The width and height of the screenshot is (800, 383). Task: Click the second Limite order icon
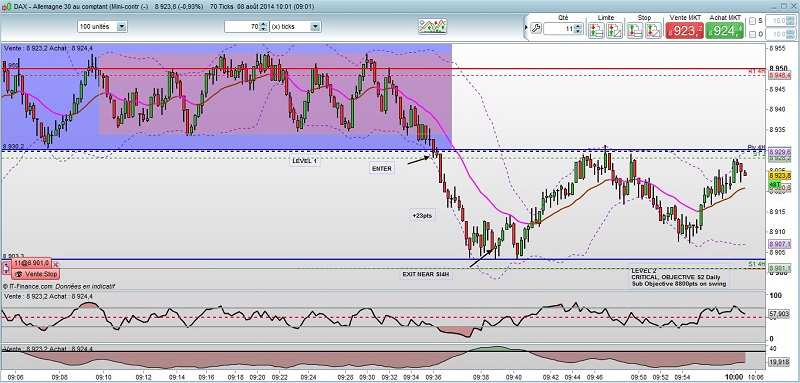pos(614,31)
